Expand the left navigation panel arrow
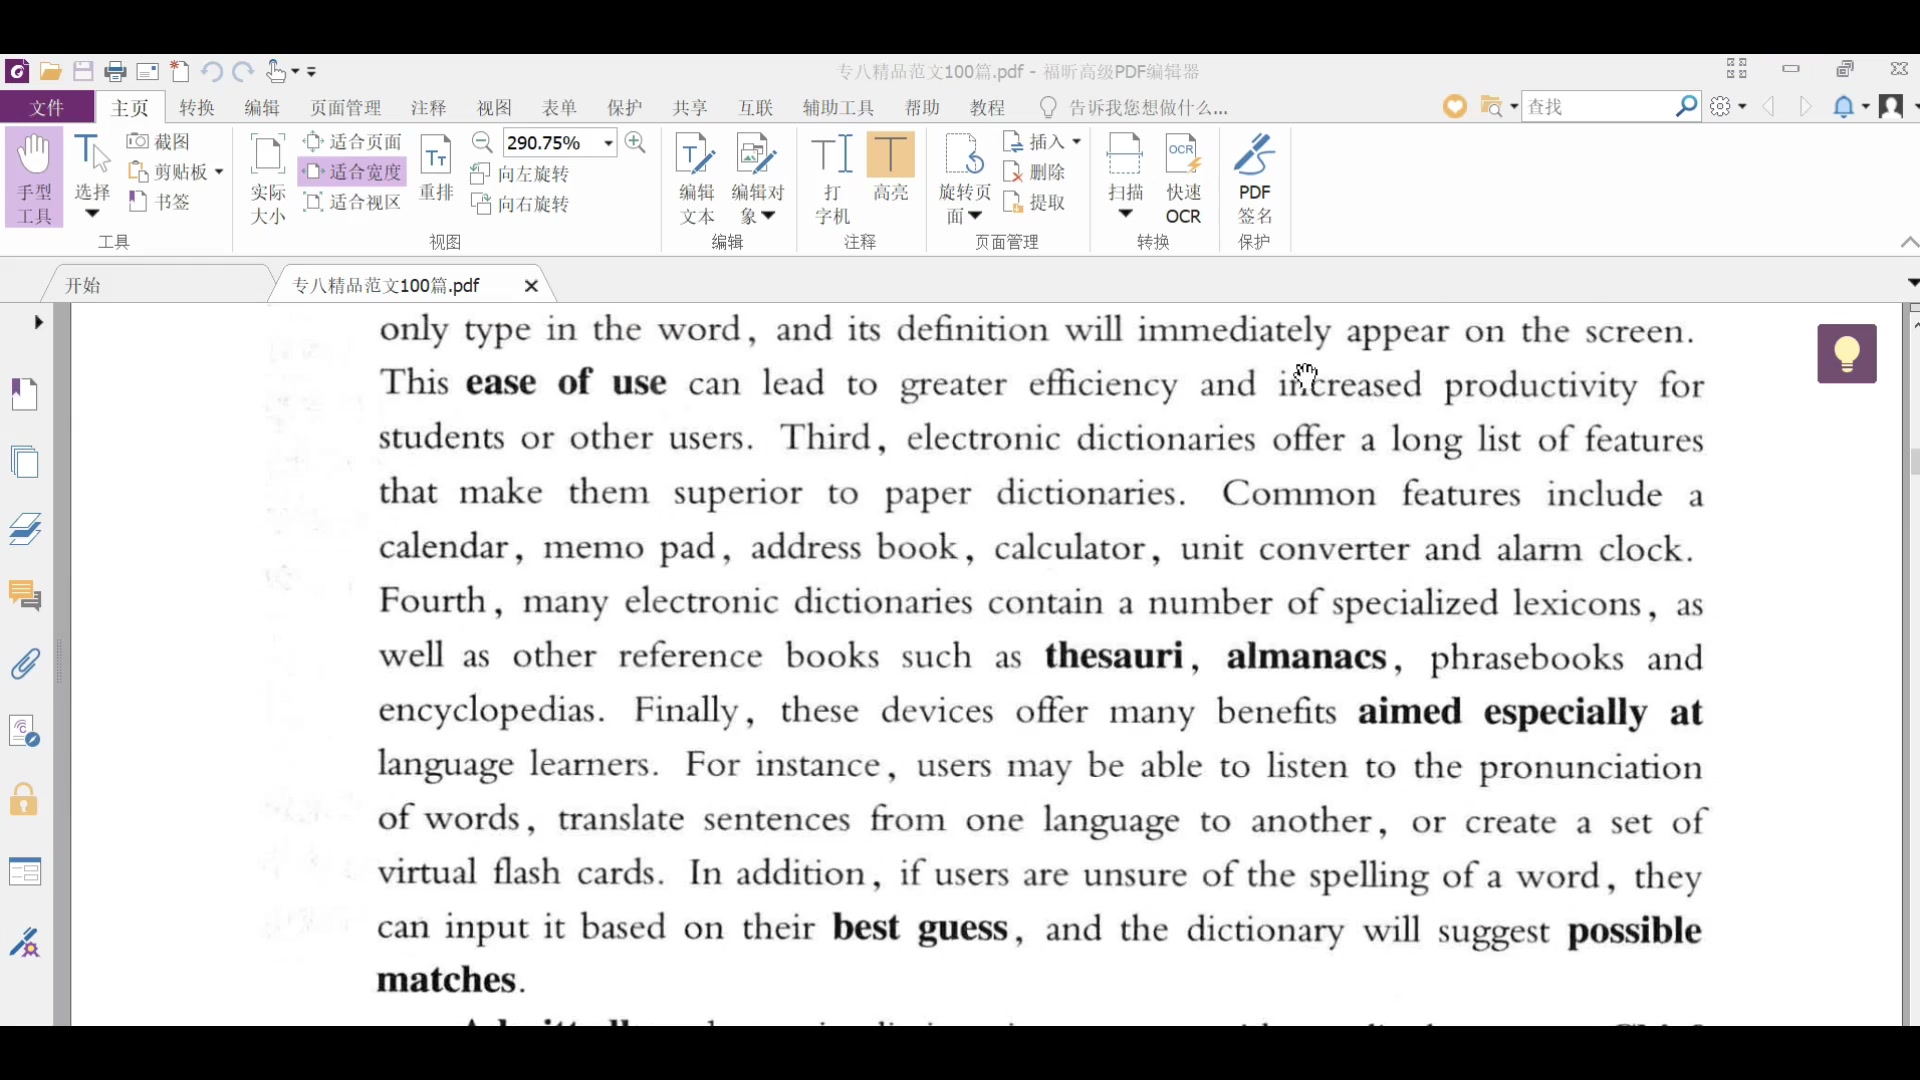The height and width of the screenshot is (1080, 1920). click(x=38, y=322)
